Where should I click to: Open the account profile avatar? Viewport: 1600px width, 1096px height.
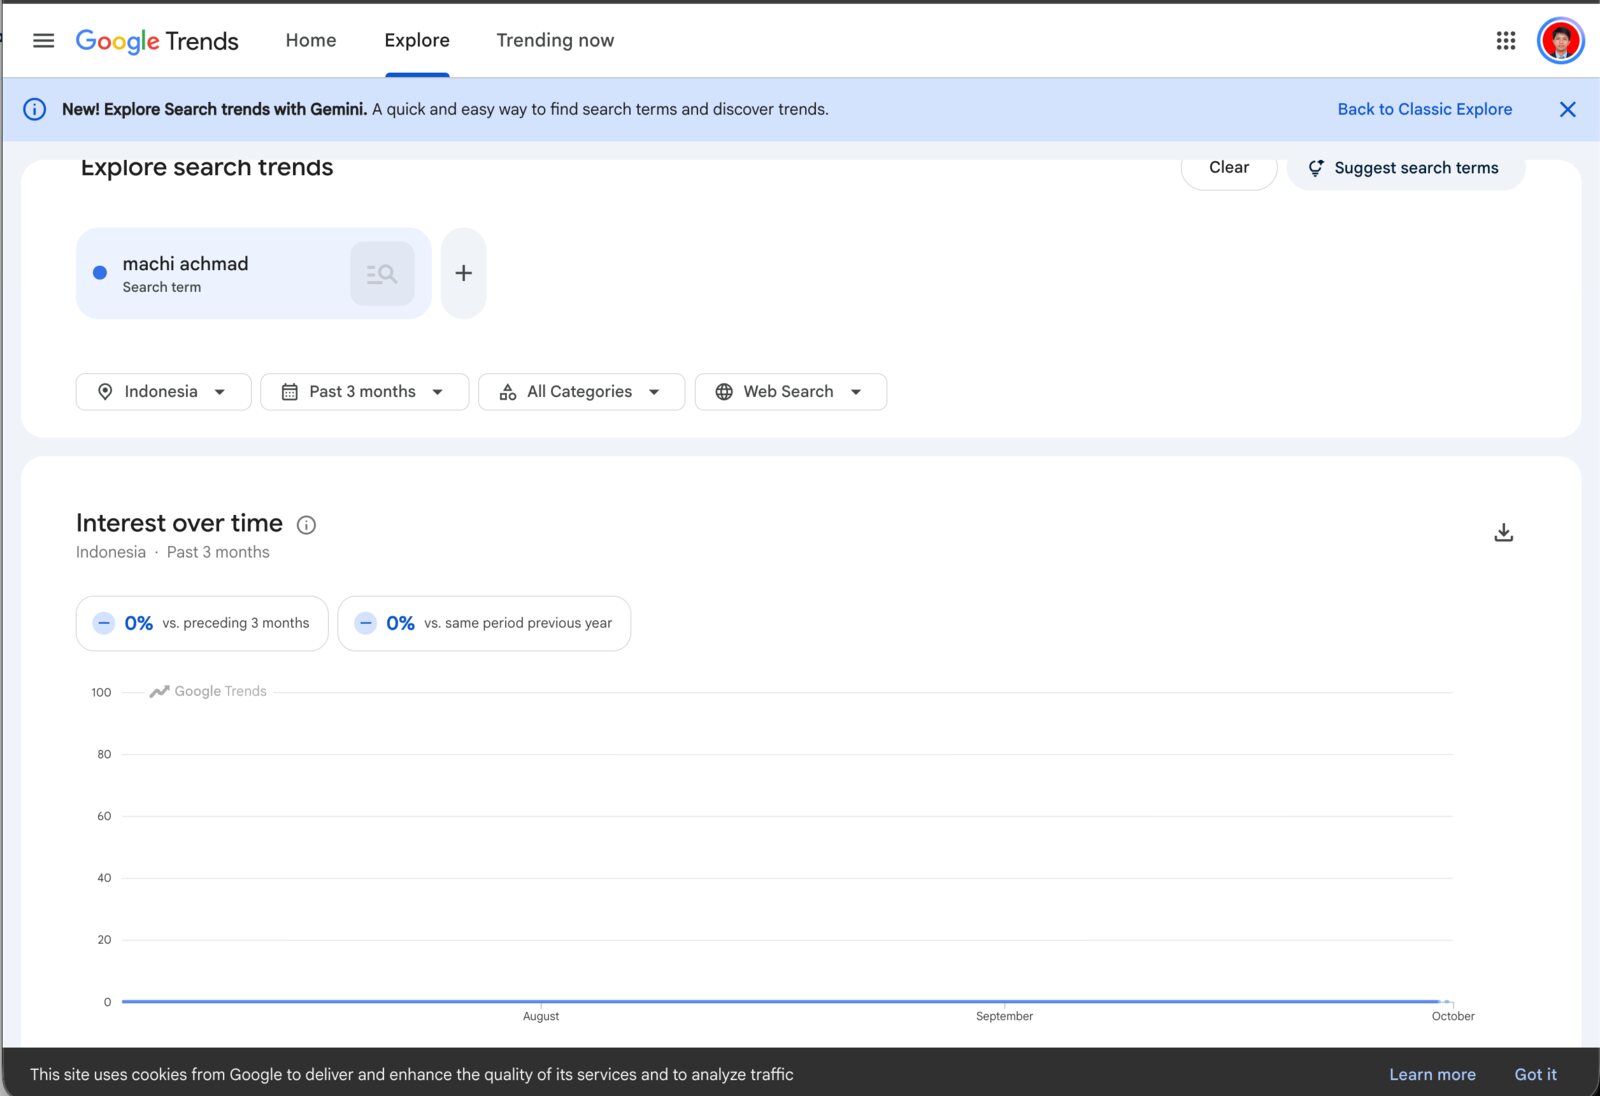click(1560, 41)
